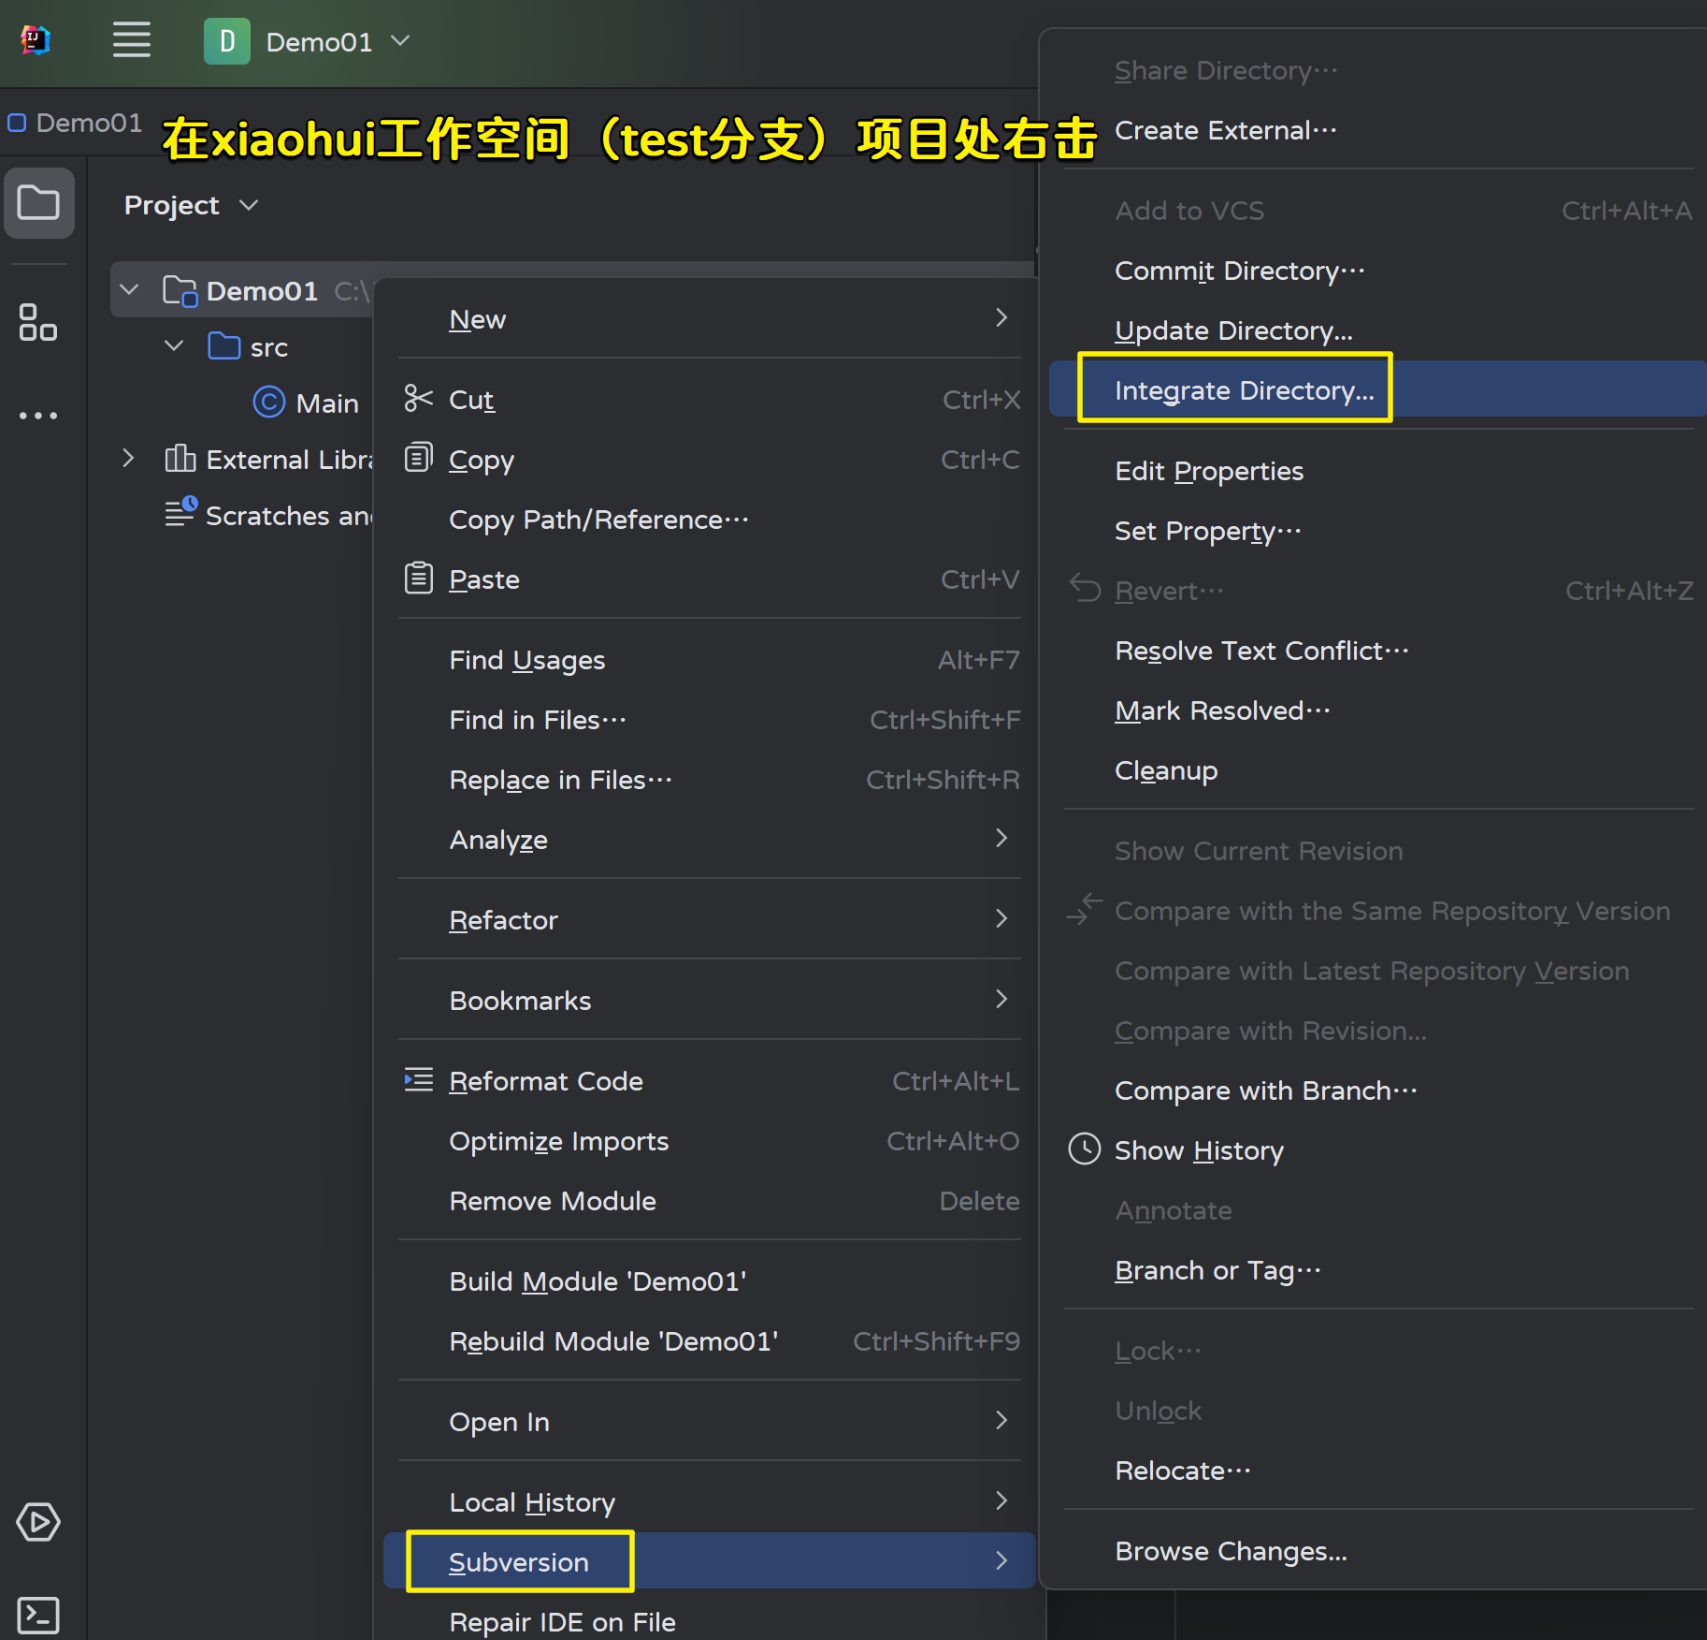This screenshot has height=1640, width=1707.
Task: Click the Show History clock icon
Action: (1084, 1149)
